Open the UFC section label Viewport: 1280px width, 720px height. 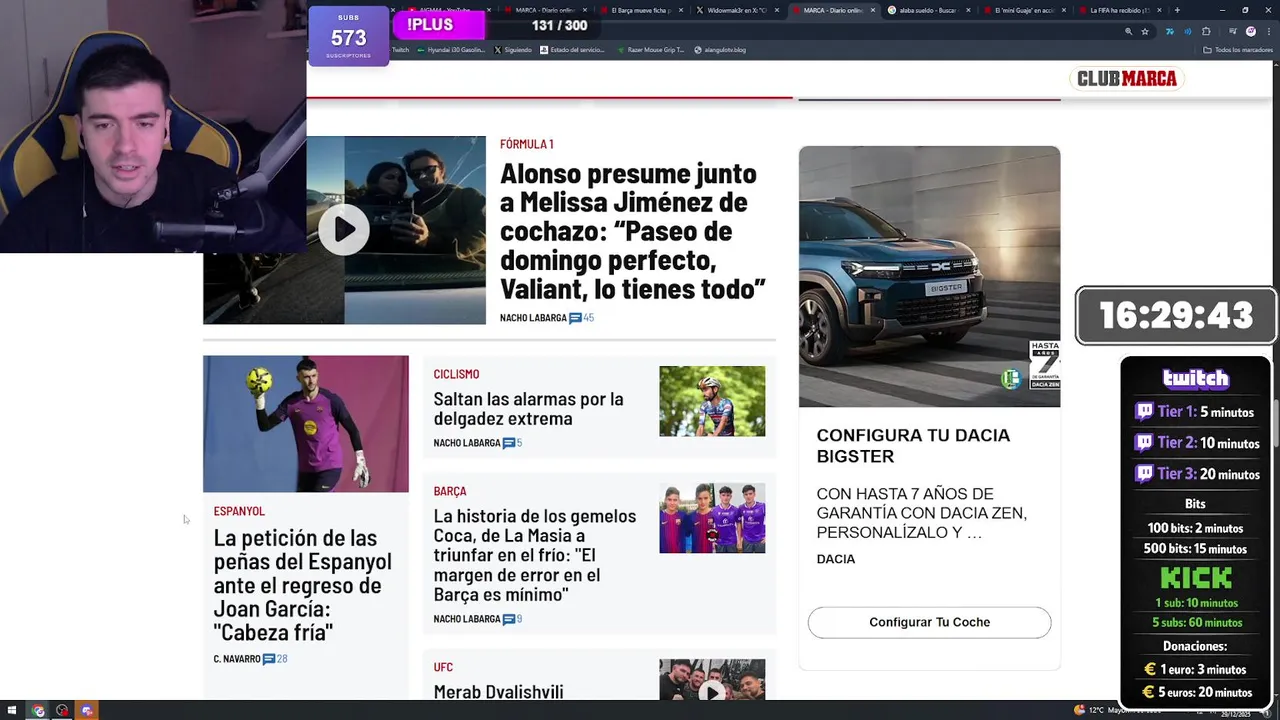[443, 667]
